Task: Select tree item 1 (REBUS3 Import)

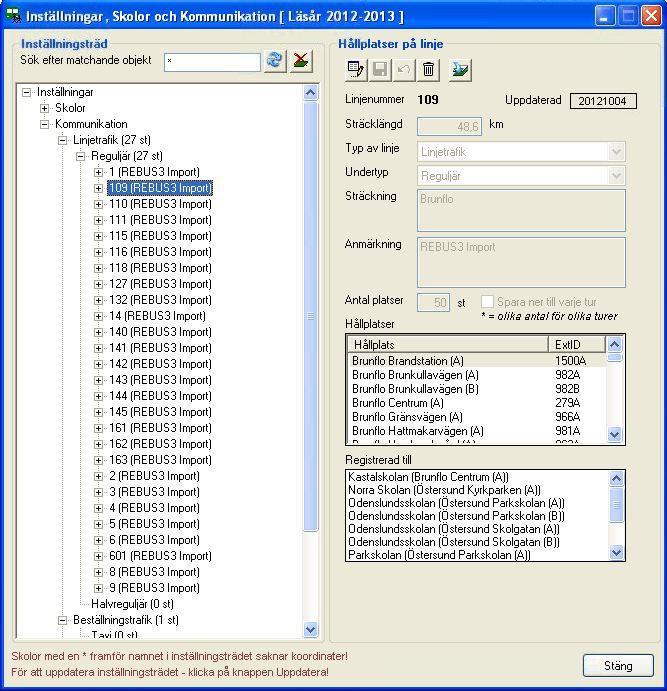Action: pos(154,172)
